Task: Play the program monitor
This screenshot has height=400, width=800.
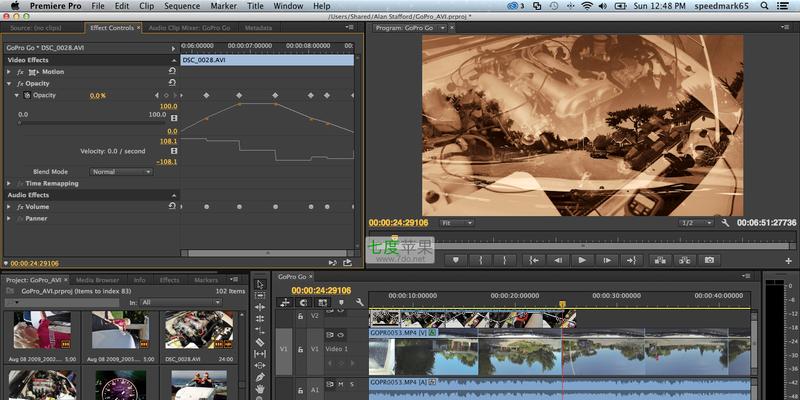Action: (x=582, y=260)
